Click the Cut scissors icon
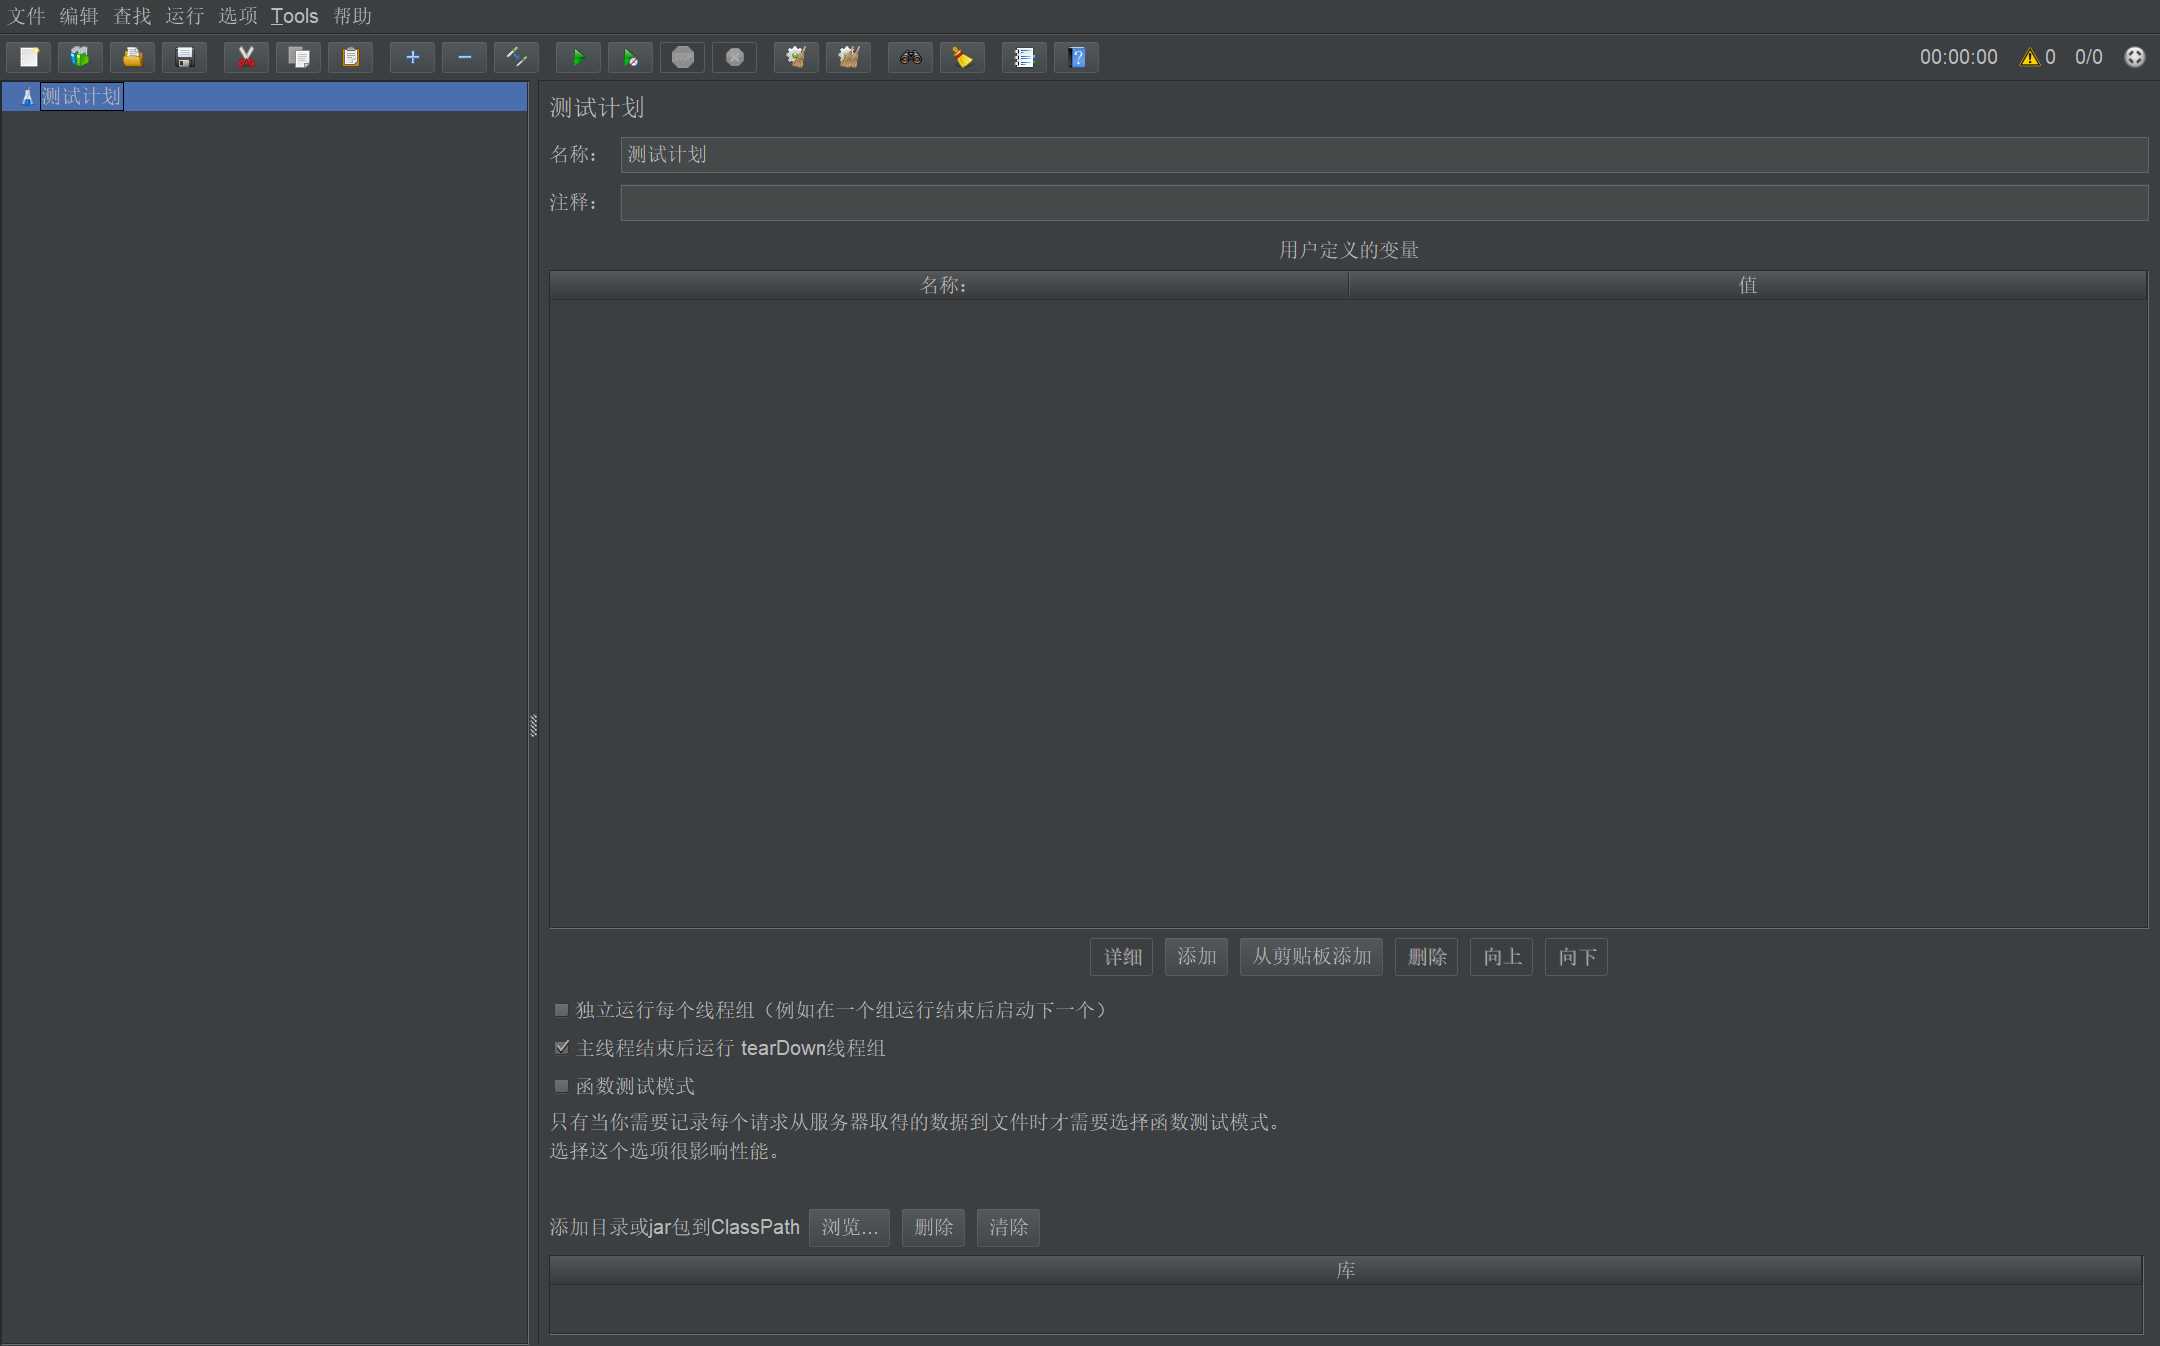2160x1346 pixels. (246, 57)
